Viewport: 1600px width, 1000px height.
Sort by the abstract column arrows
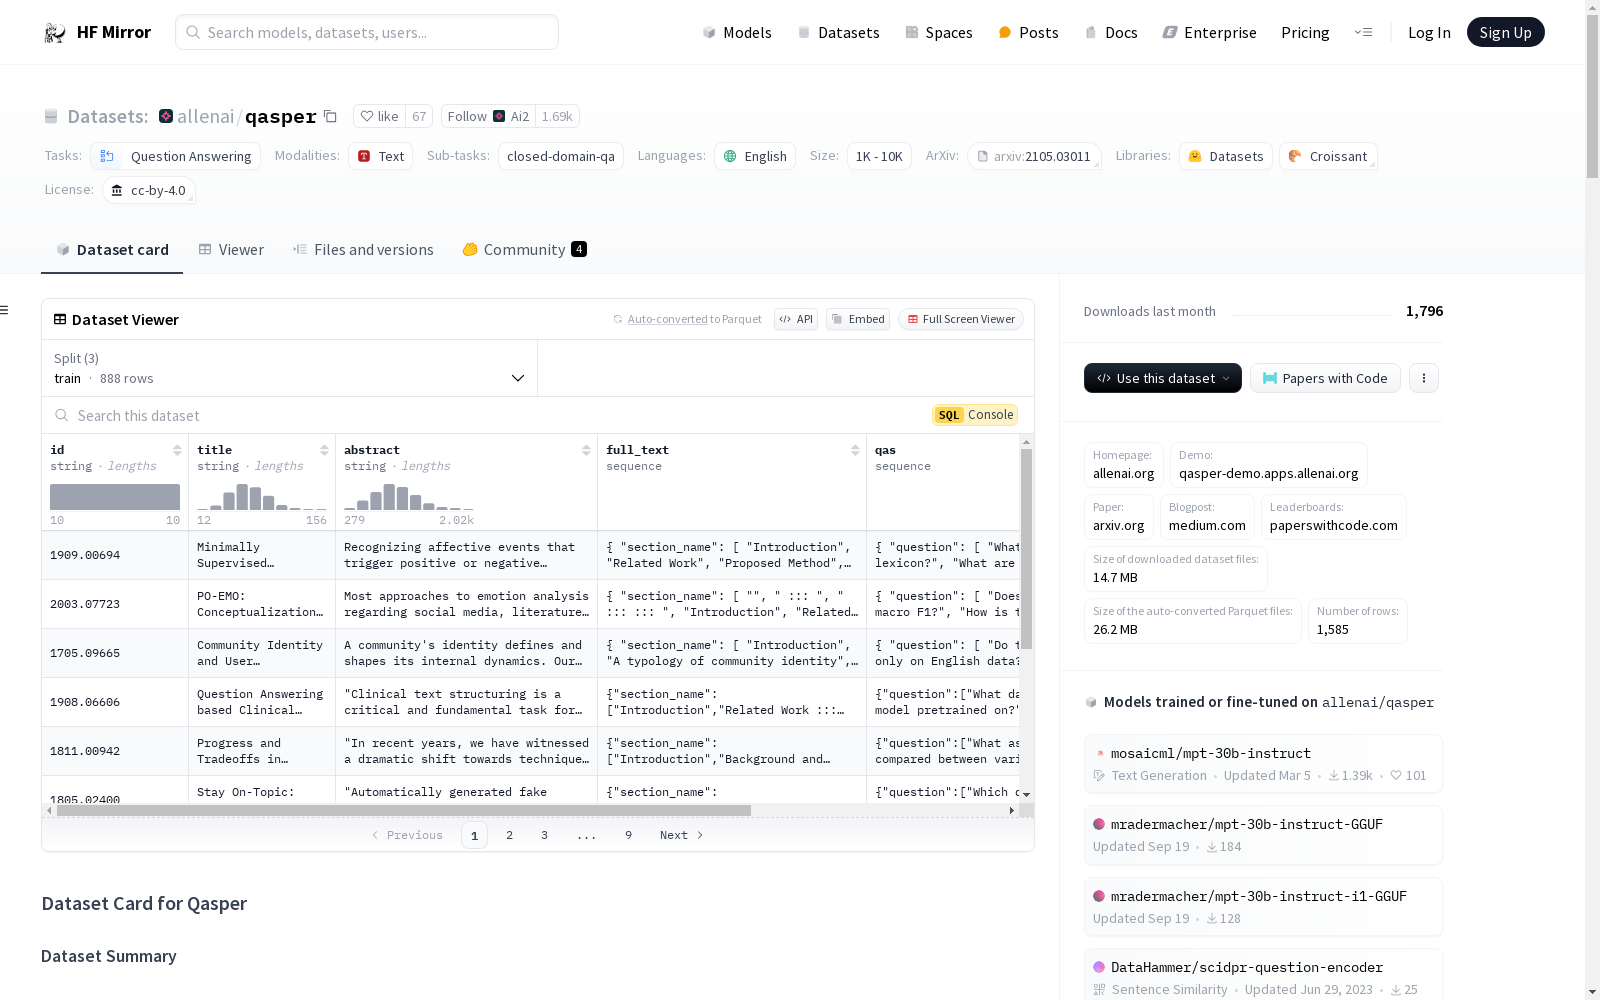(x=586, y=450)
